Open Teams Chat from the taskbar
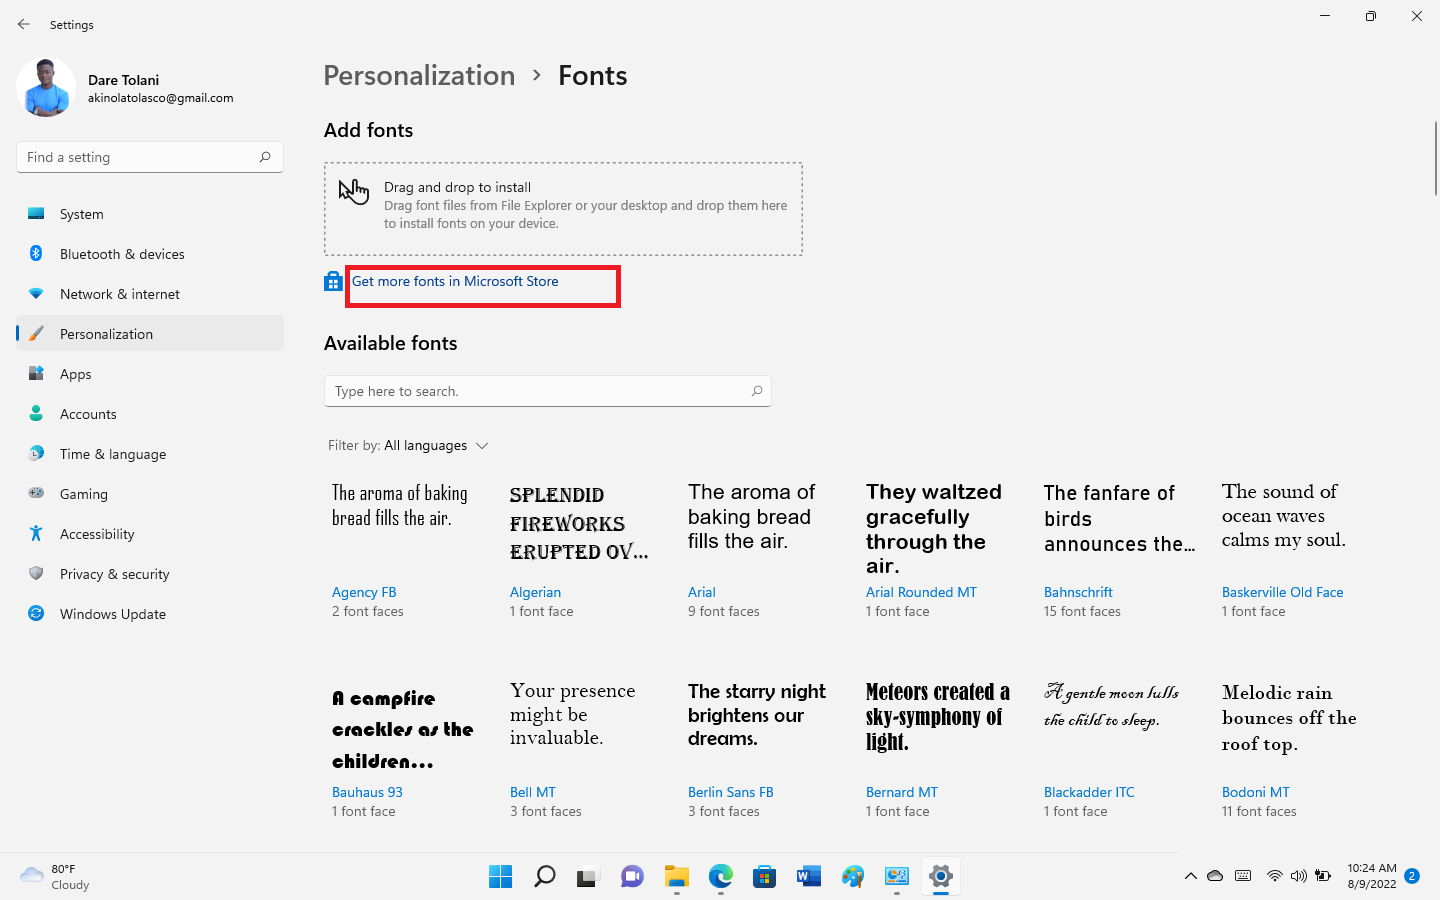Viewport: 1440px width, 900px height. pos(632,877)
